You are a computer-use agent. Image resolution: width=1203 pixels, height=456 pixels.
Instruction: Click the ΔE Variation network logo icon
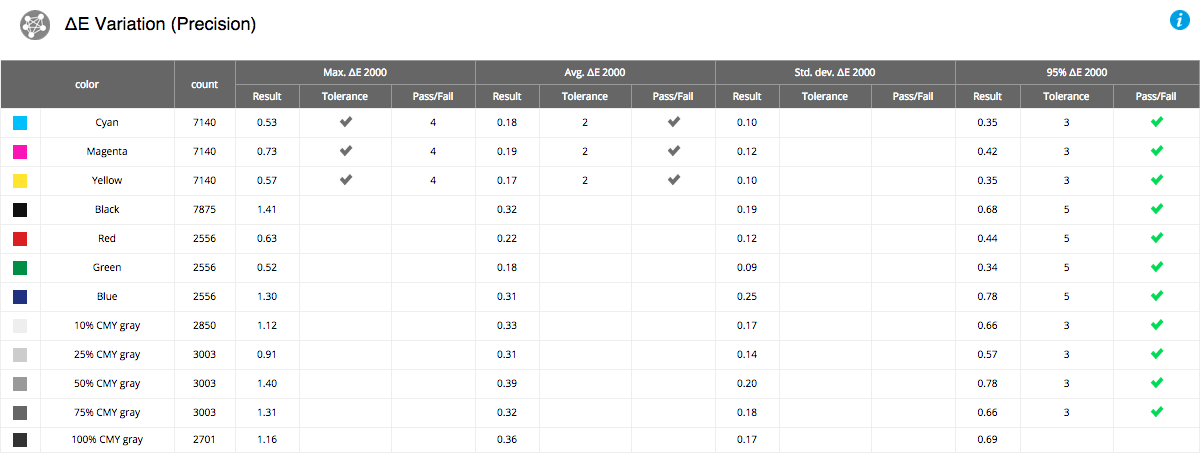coord(36,24)
